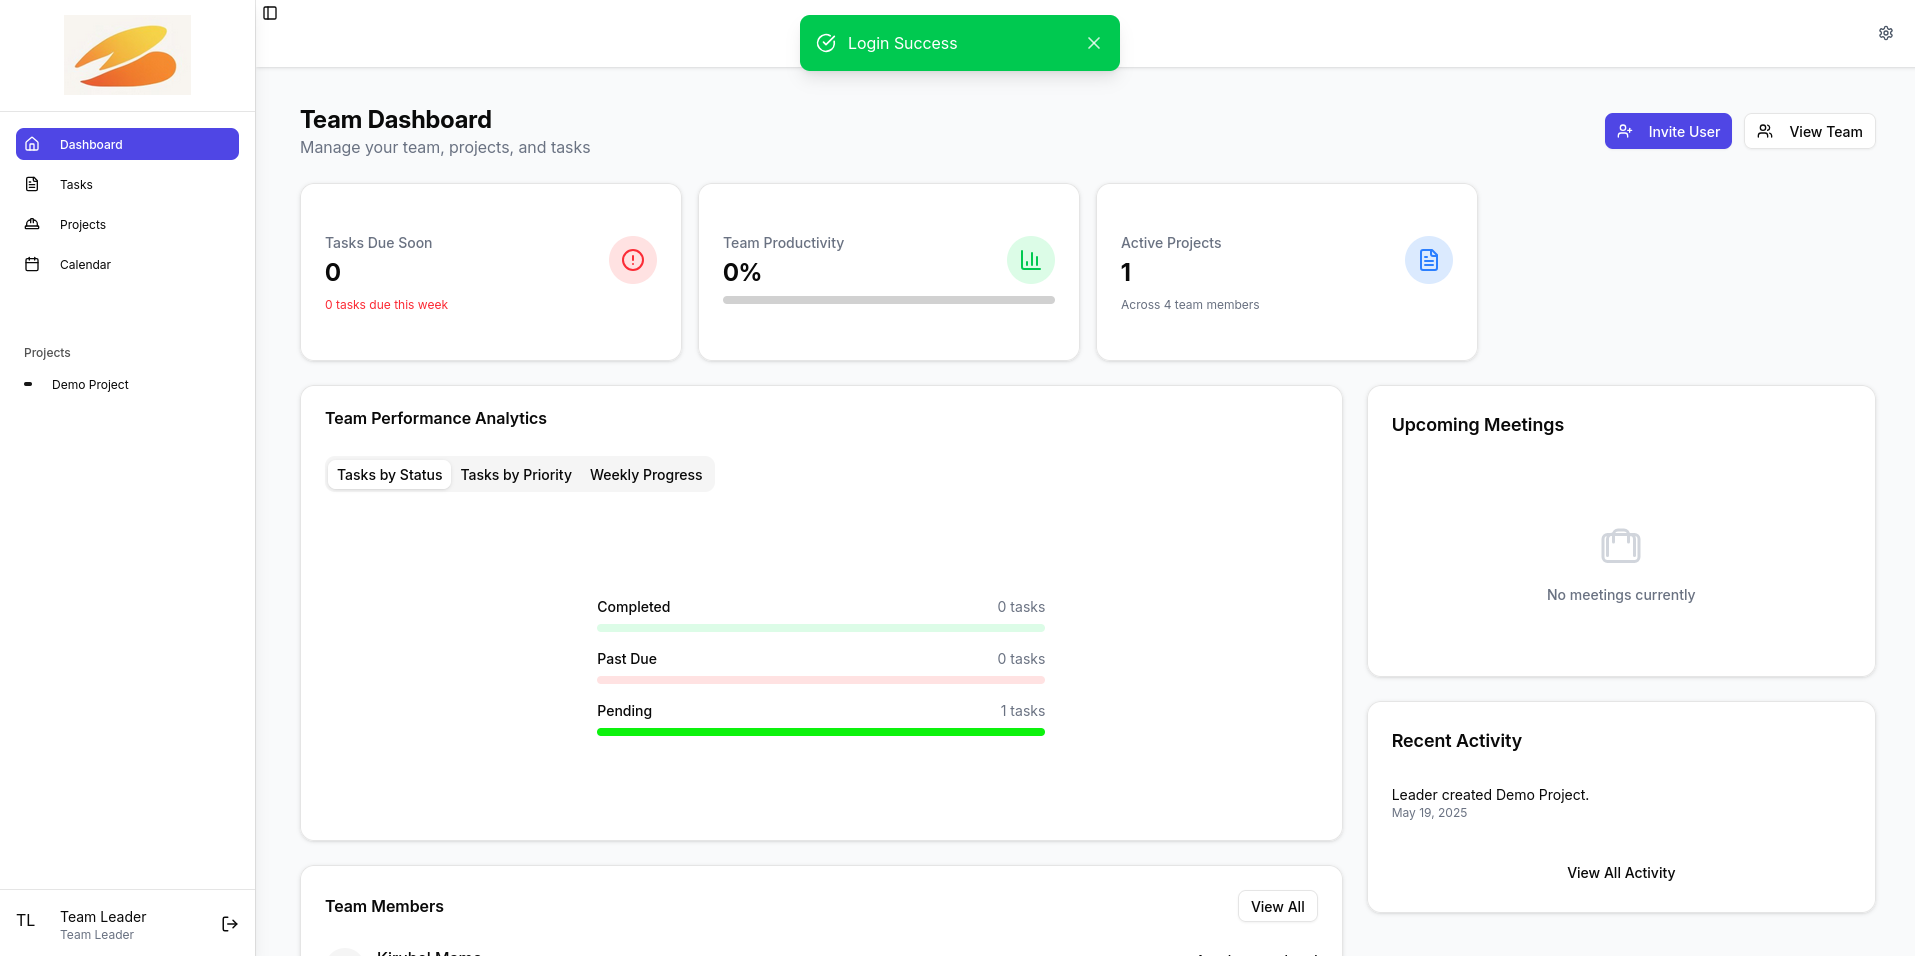Show the Weekly Progress tab
Viewport: 1915px width, 956px height.
645,475
